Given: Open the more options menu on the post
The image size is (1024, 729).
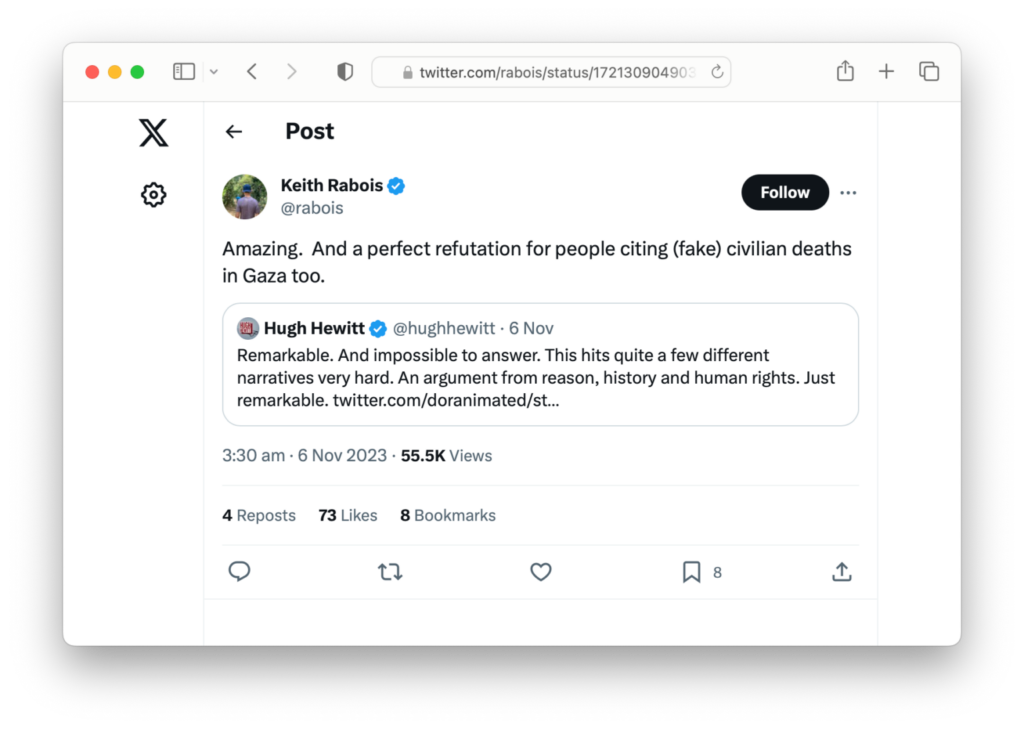Looking at the screenshot, I should [848, 192].
